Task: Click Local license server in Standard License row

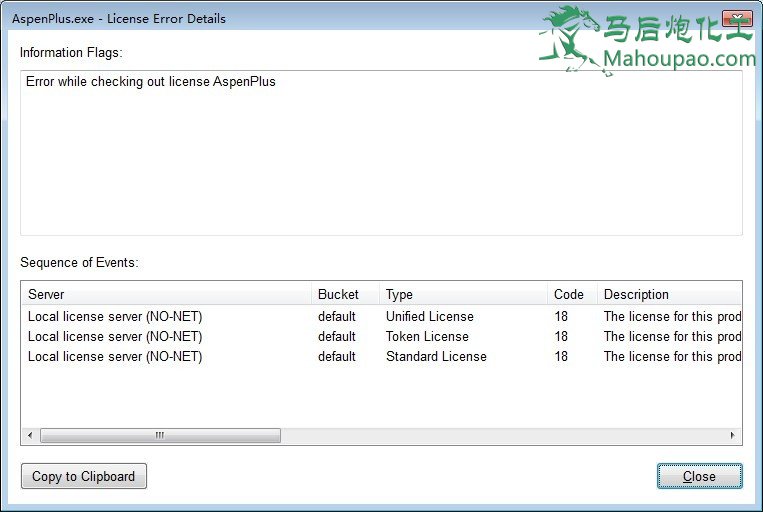Action: coord(115,356)
